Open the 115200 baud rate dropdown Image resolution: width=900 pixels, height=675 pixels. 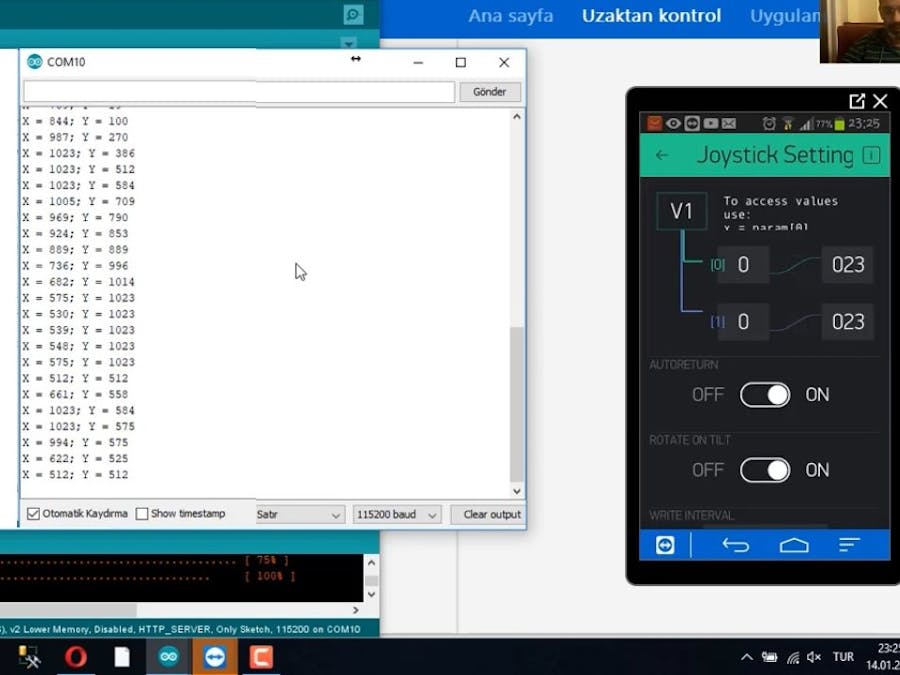click(397, 515)
